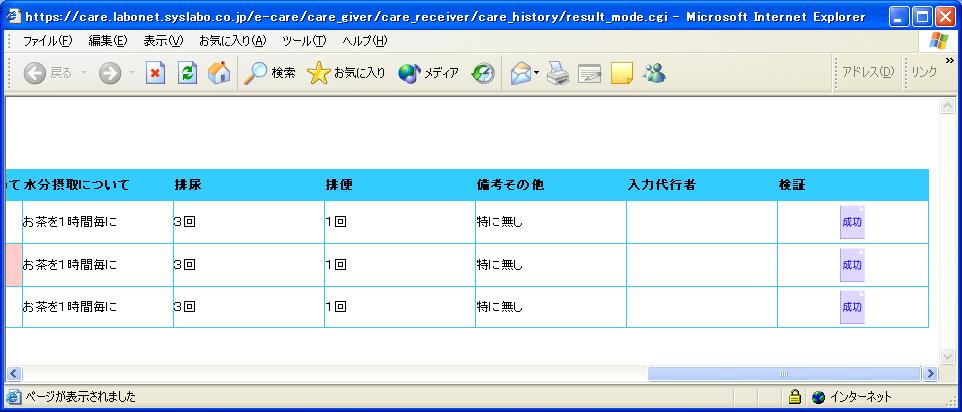Click the 成功 button in third row

click(852, 307)
